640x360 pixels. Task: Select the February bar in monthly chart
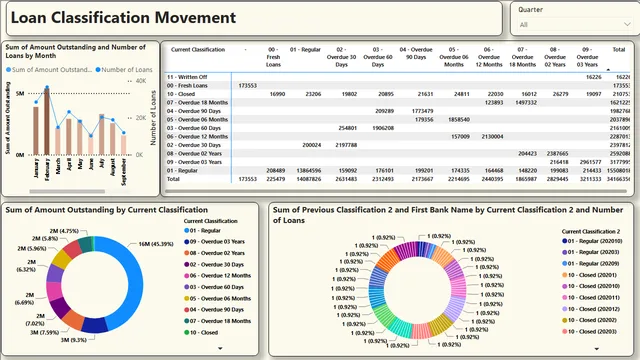[47, 122]
